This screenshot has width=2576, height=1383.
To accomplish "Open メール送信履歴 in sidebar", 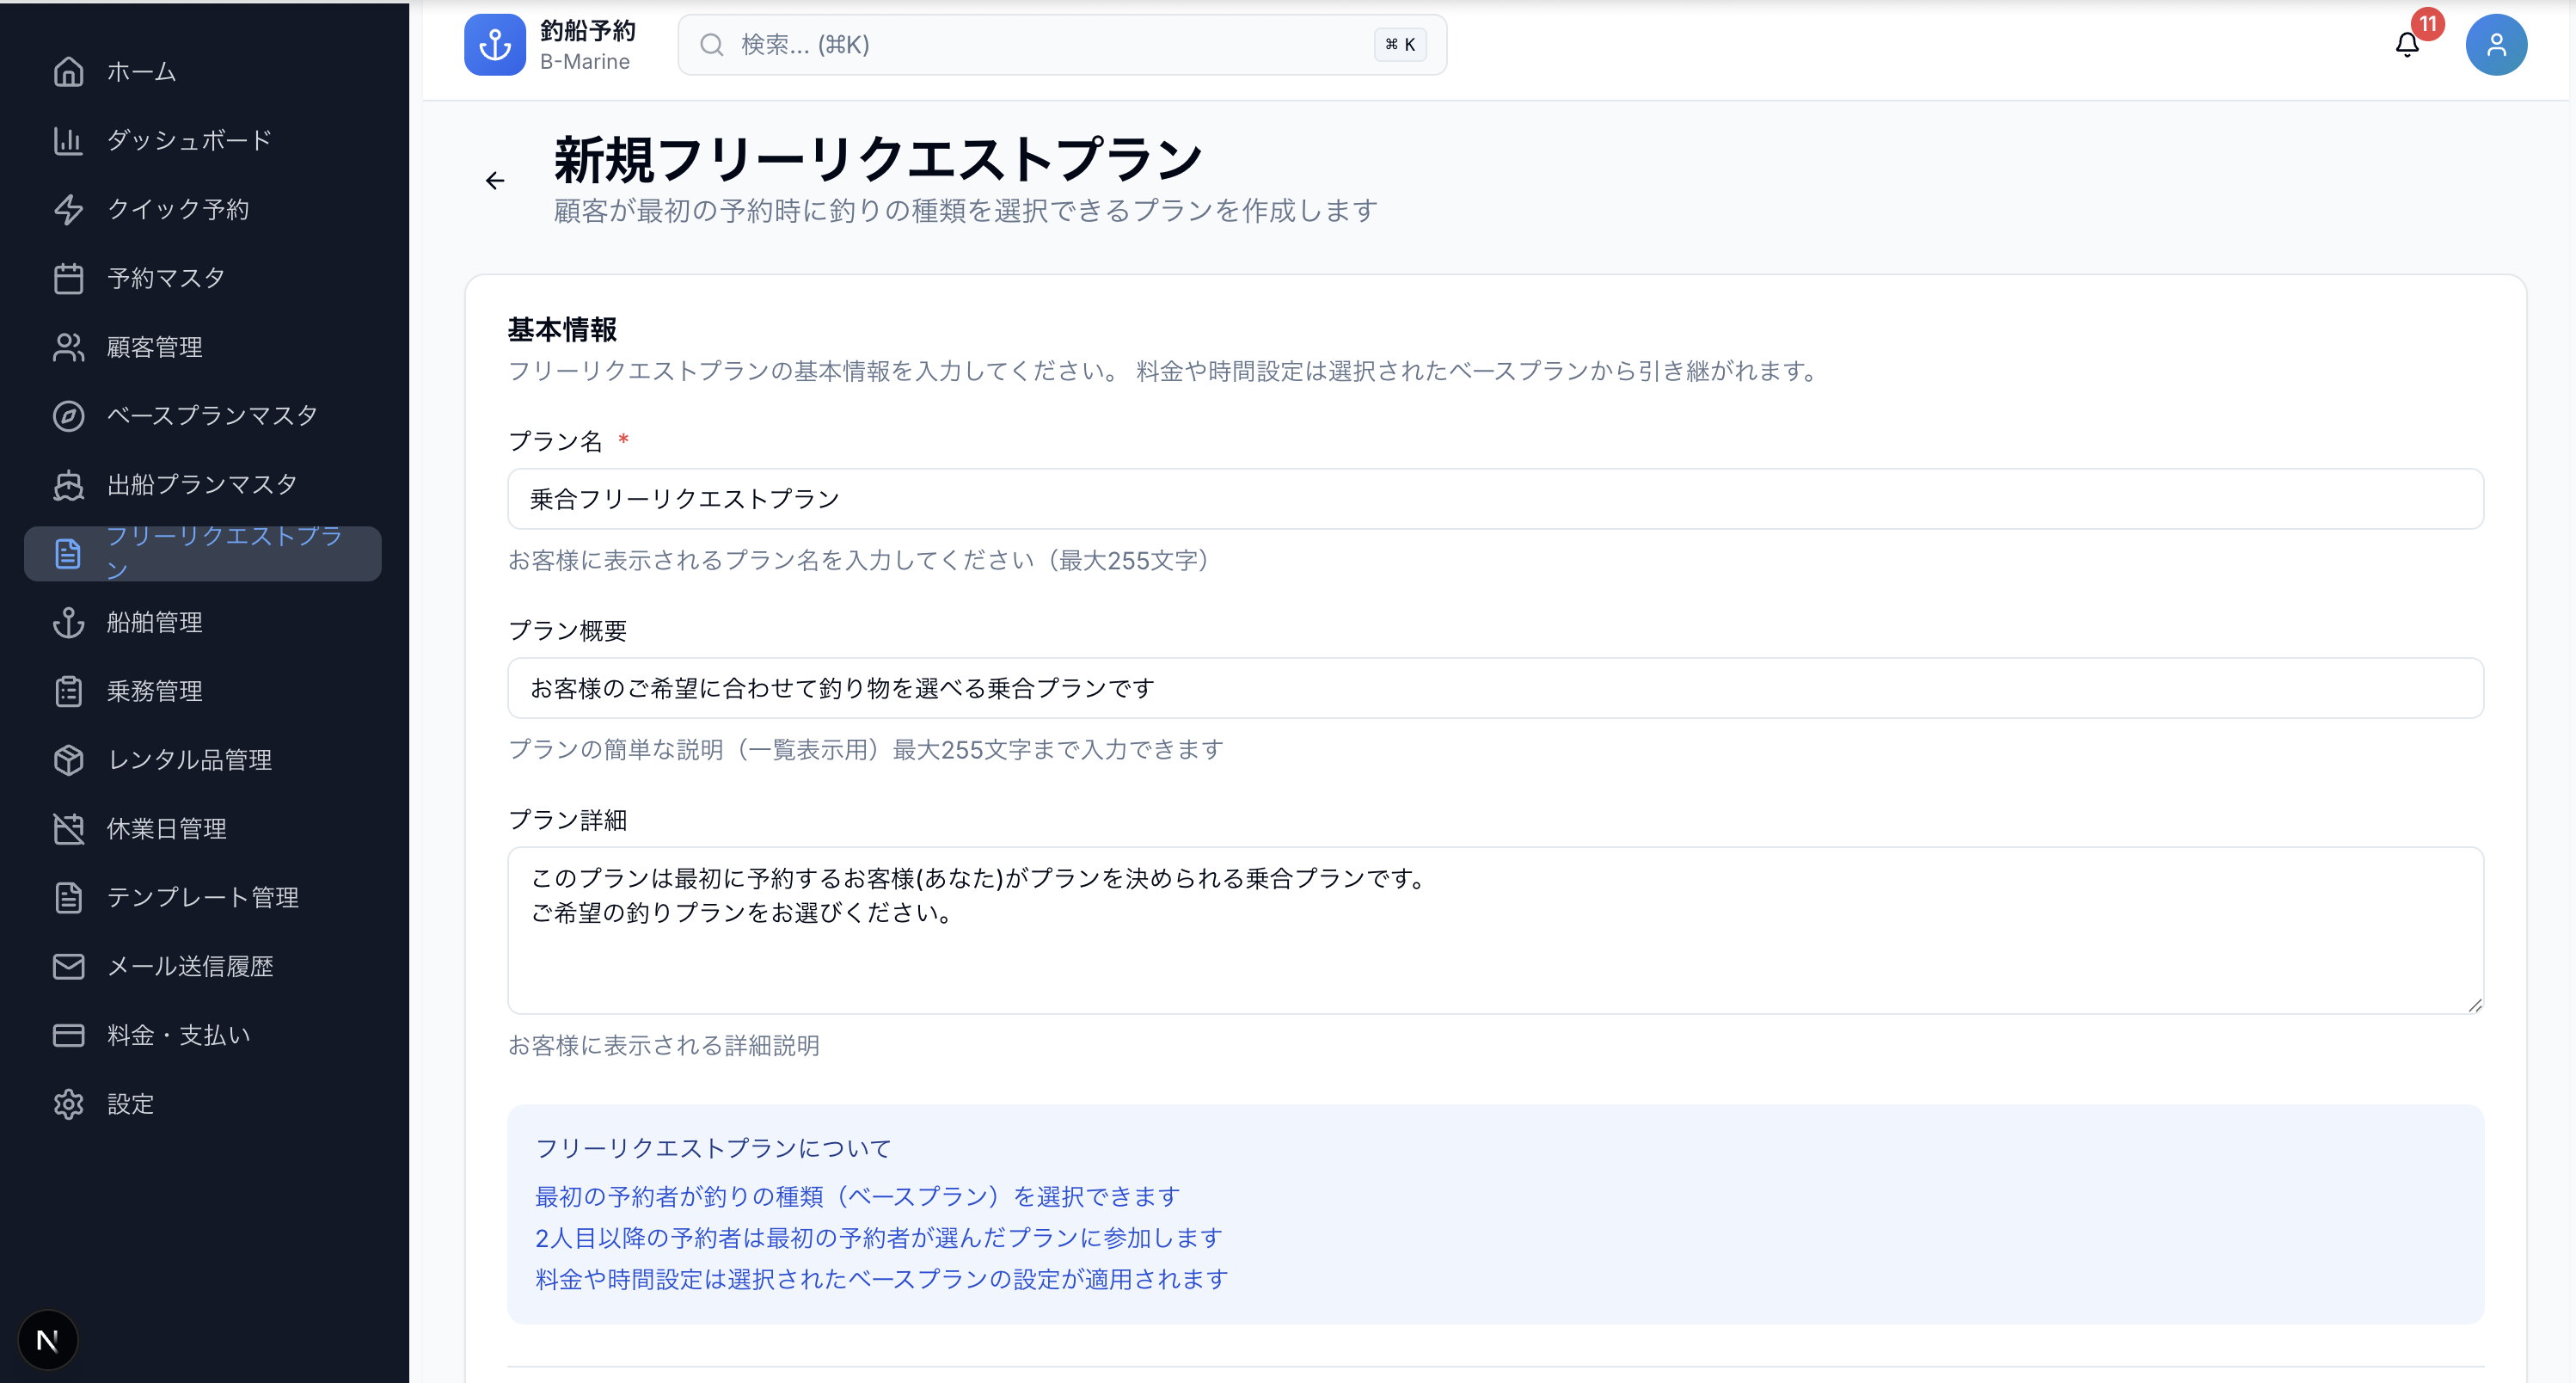I will pyautogui.click(x=190, y=966).
